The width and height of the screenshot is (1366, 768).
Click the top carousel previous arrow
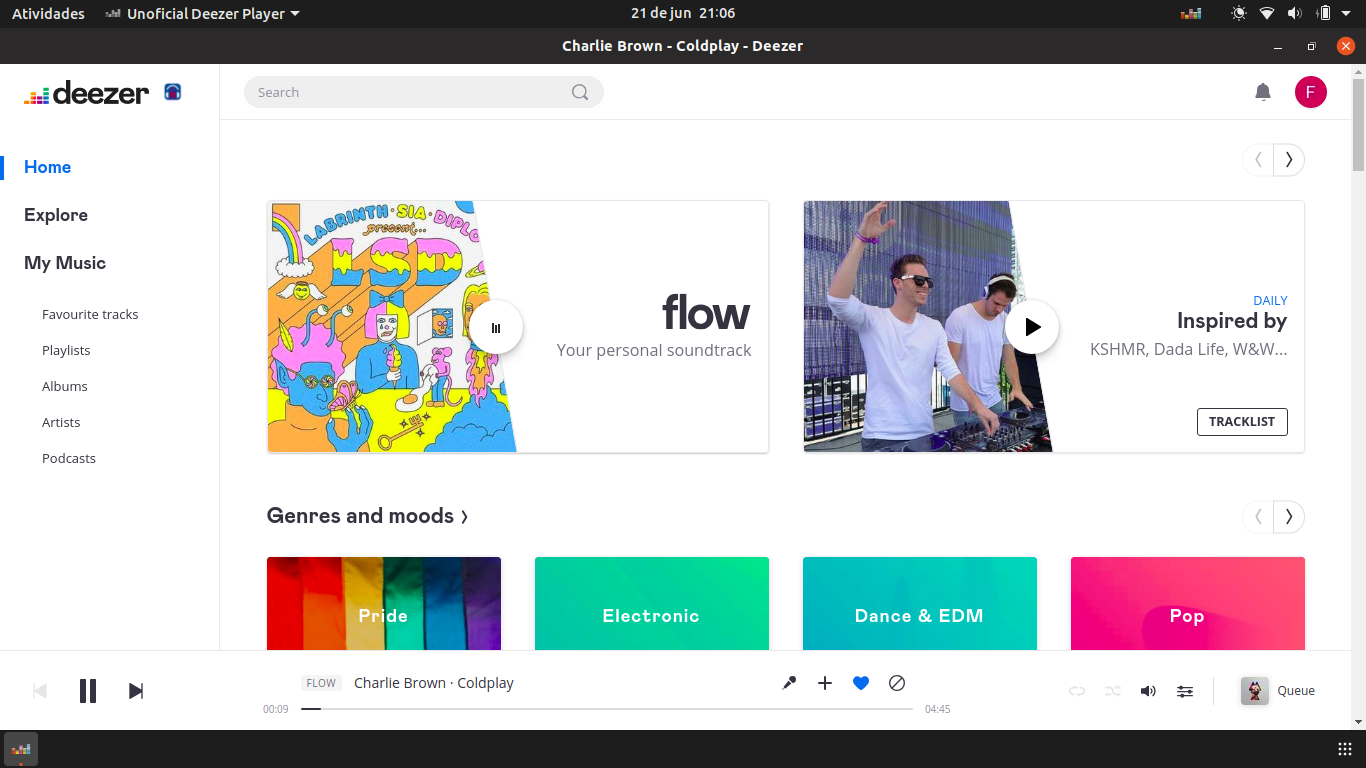pos(1258,160)
